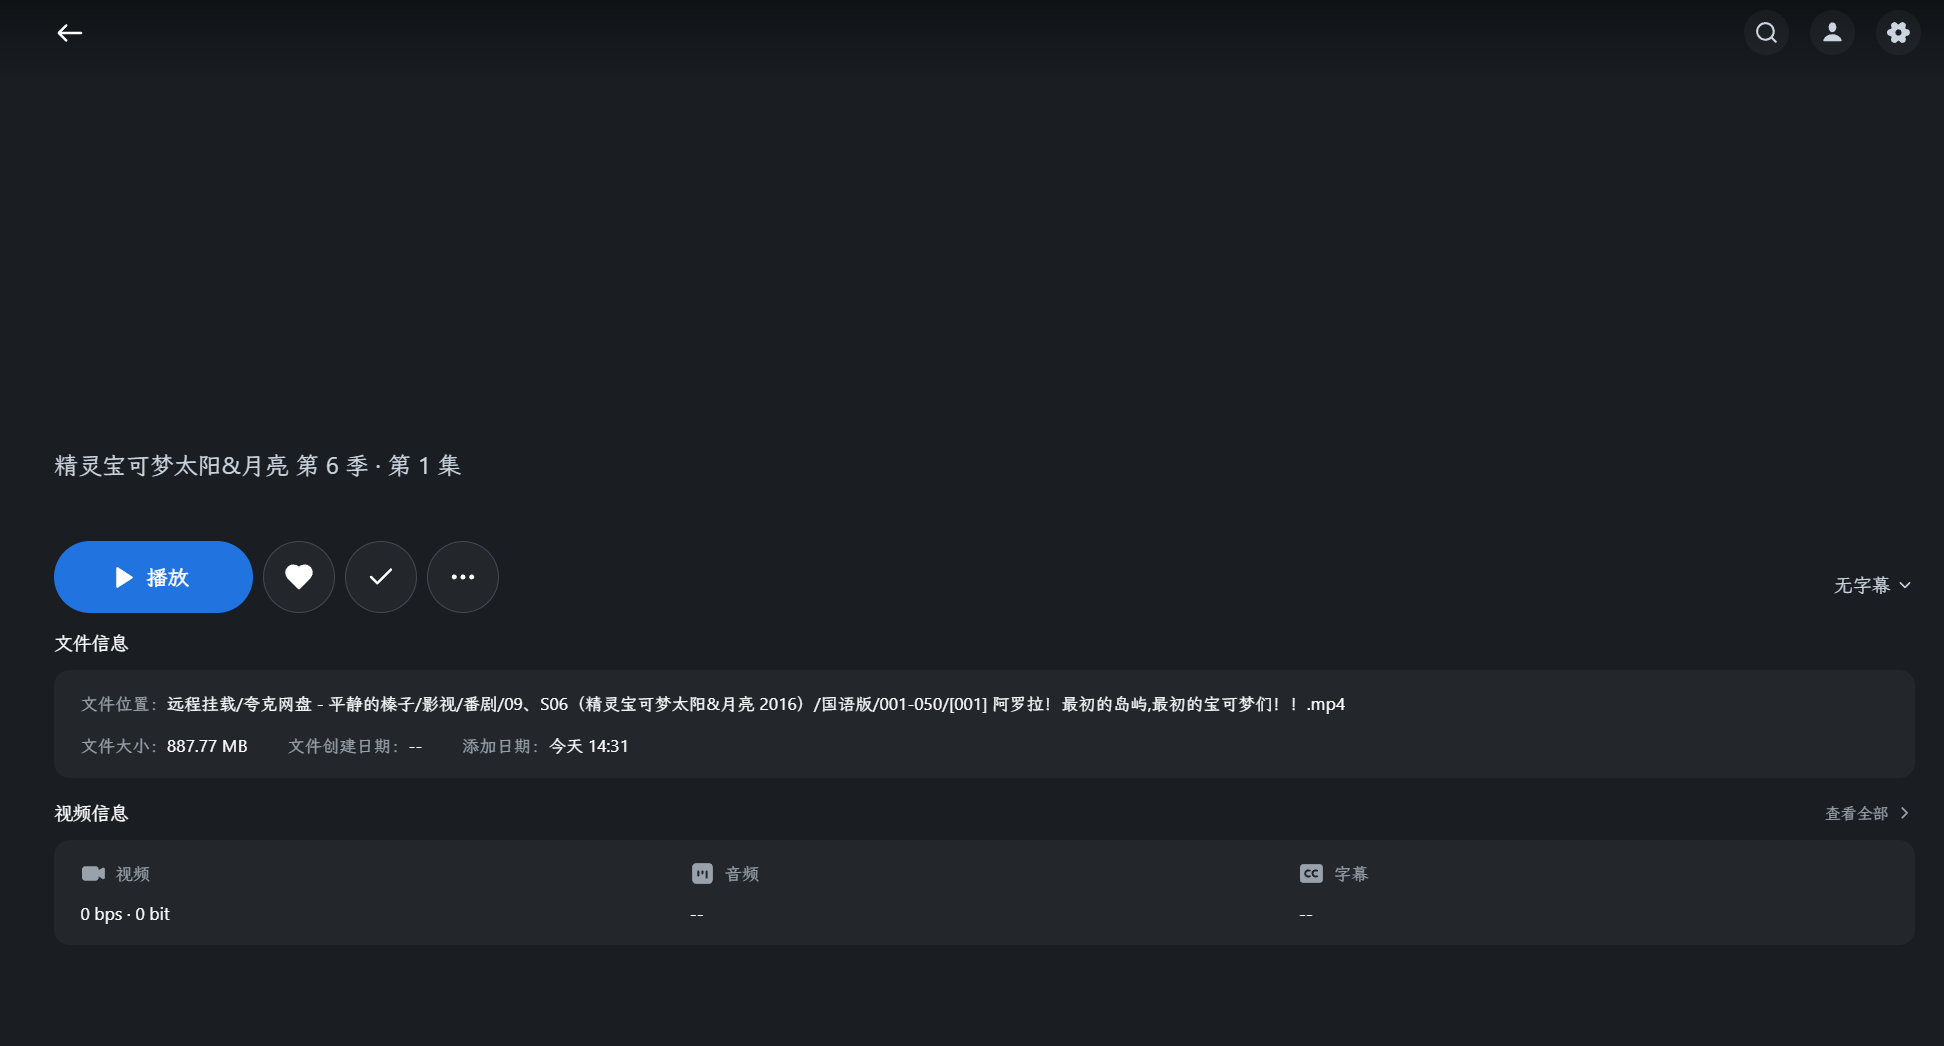Click the 音频 audio icon

coord(703,873)
